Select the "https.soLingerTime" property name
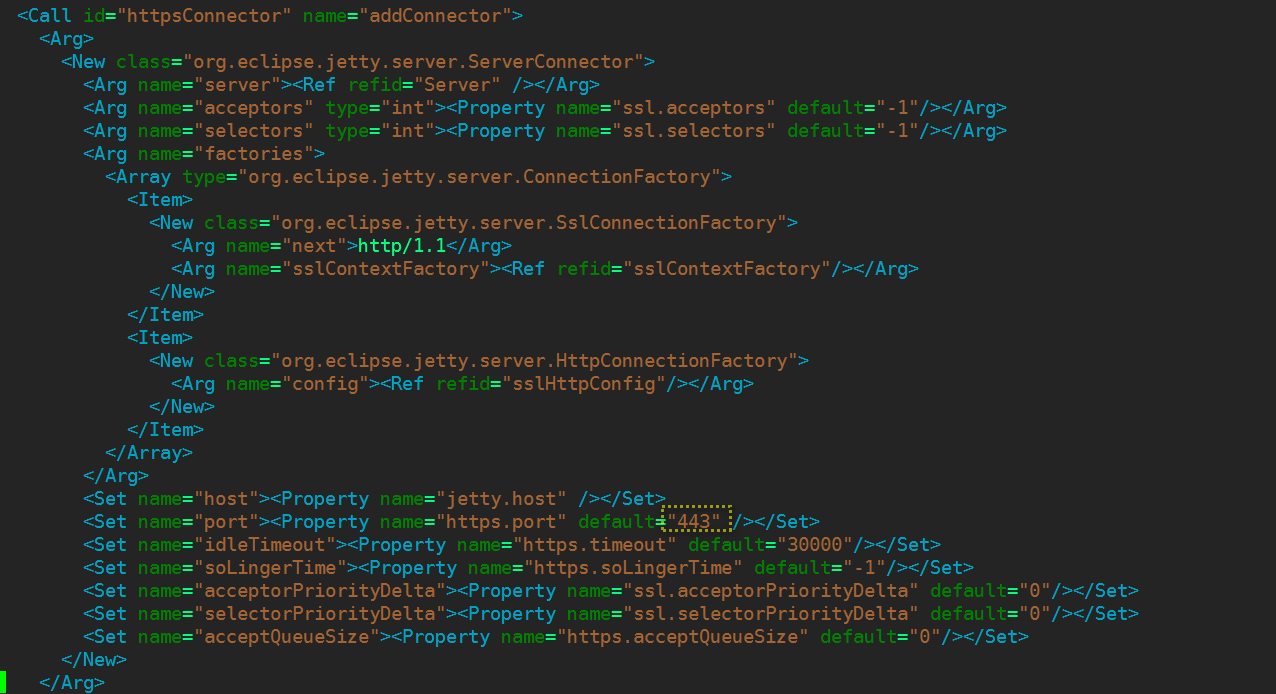Viewport: 1276px width, 694px height. click(x=633, y=568)
